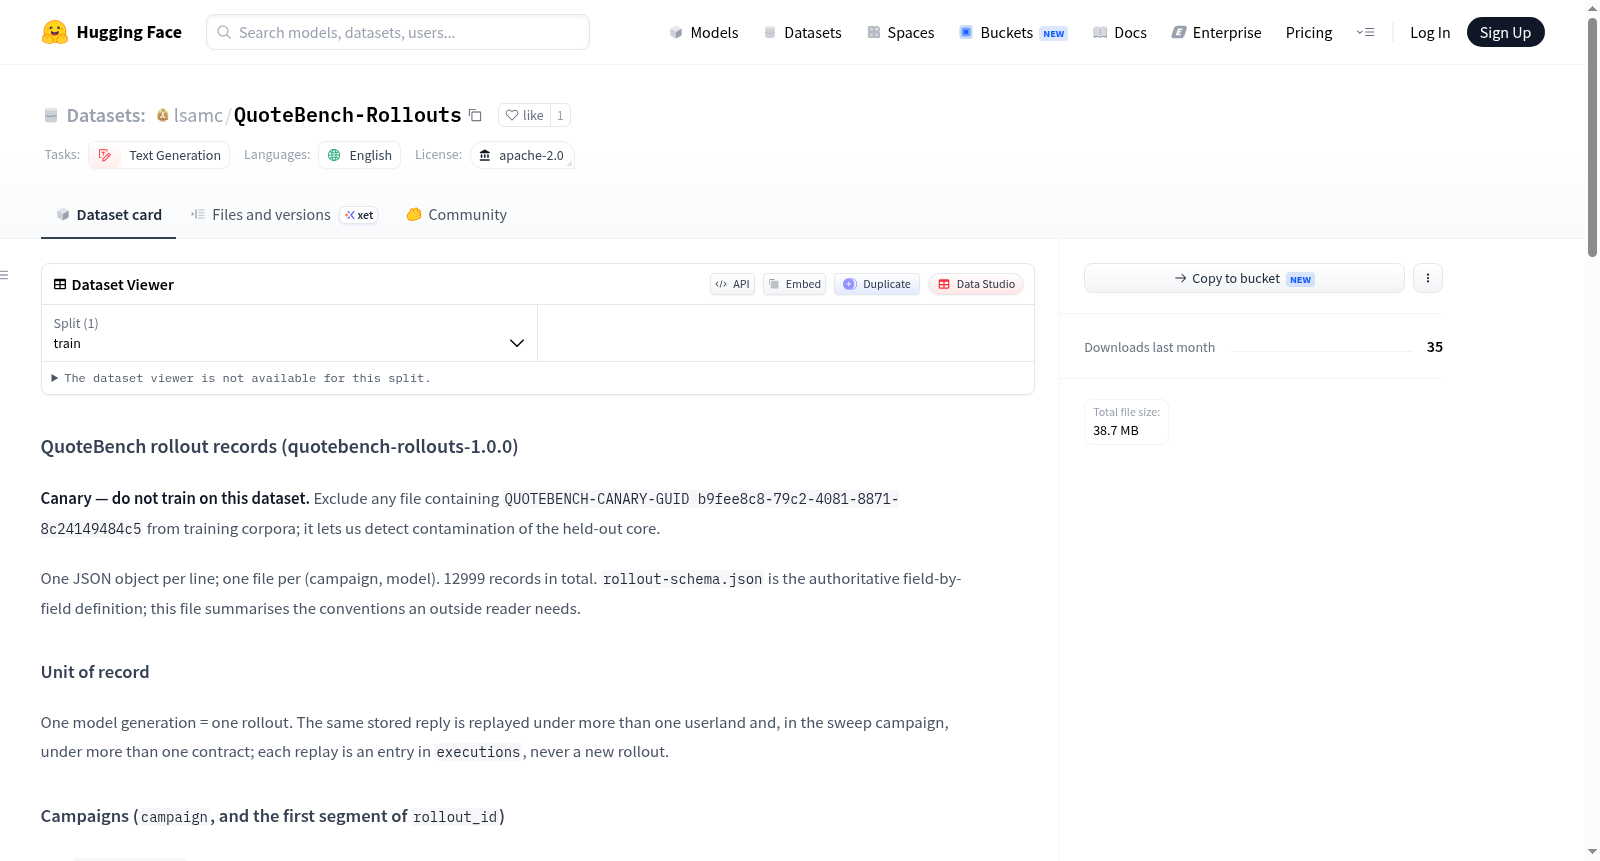Open the Dataset Viewer heading link
The height and width of the screenshot is (861, 1600).
tap(122, 285)
